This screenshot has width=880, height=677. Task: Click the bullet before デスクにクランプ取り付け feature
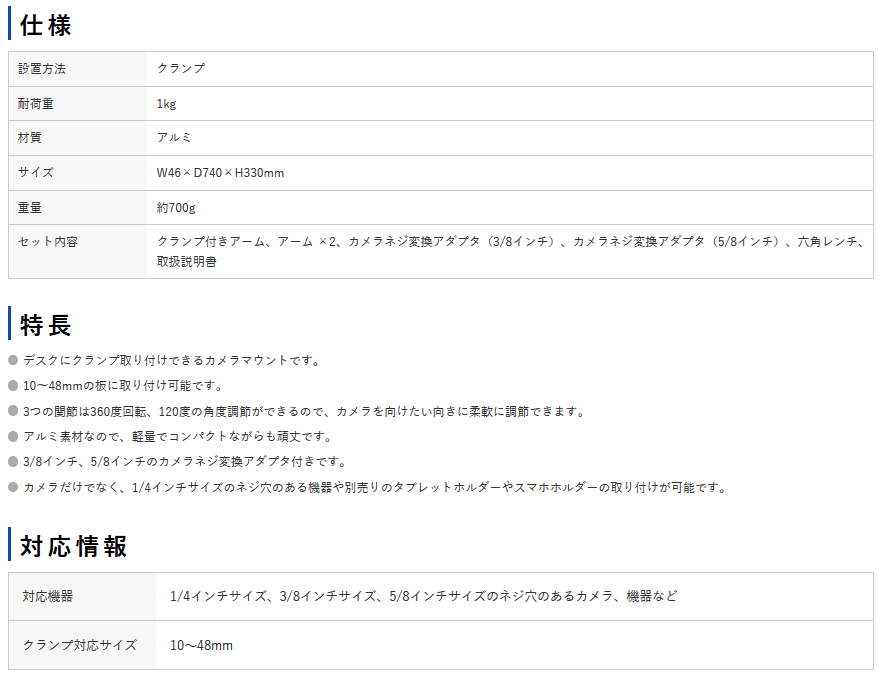point(13,360)
